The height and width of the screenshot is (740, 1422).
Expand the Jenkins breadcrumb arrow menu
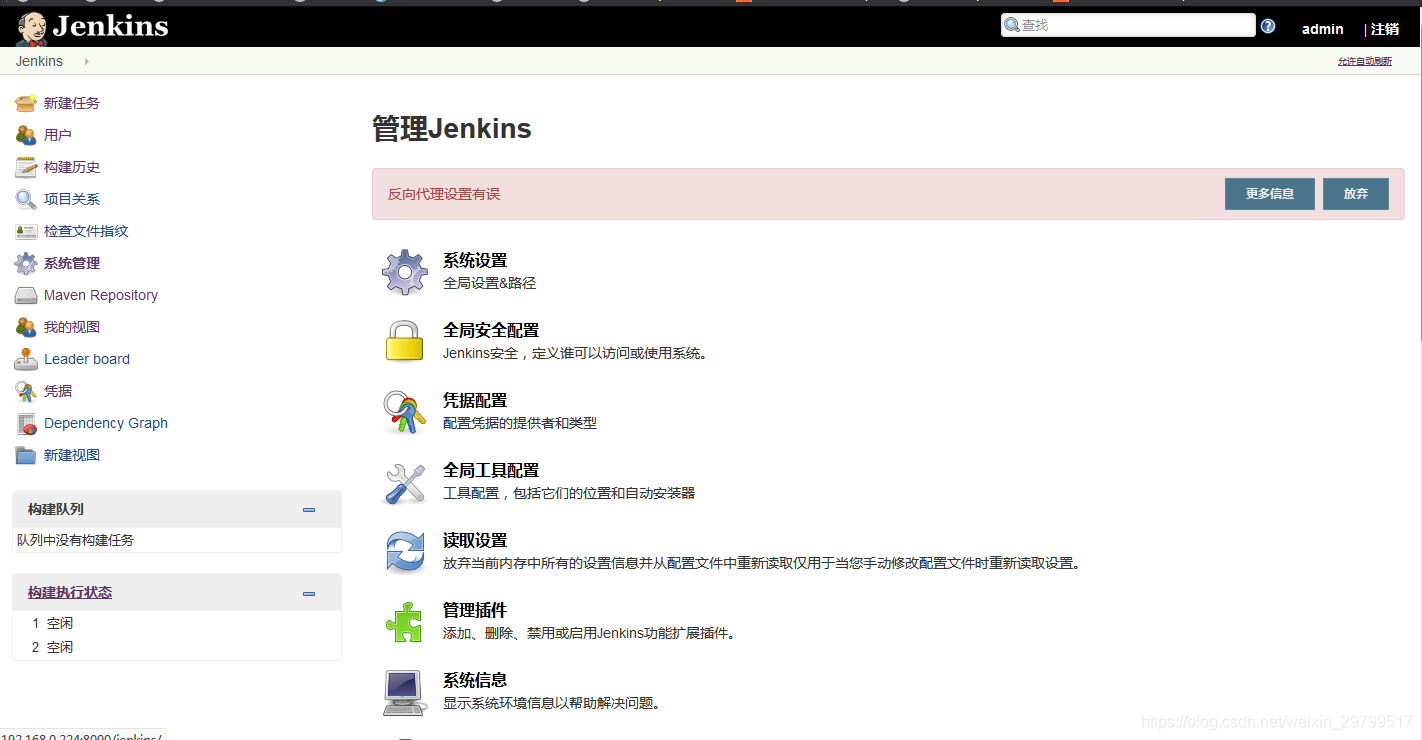click(87, 61)
